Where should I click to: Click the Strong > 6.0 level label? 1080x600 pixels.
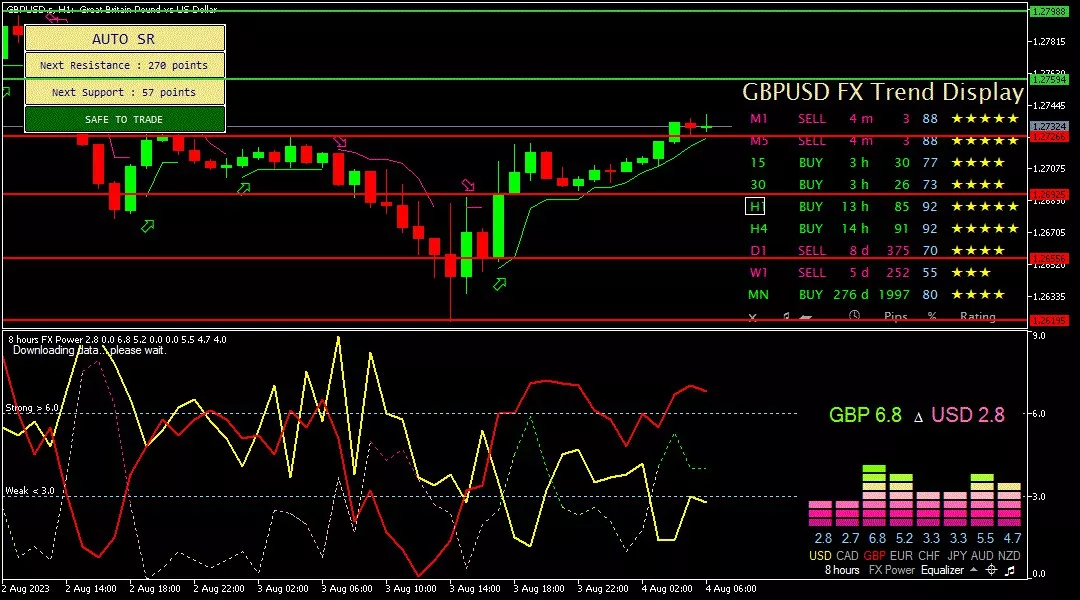(32, 408)
